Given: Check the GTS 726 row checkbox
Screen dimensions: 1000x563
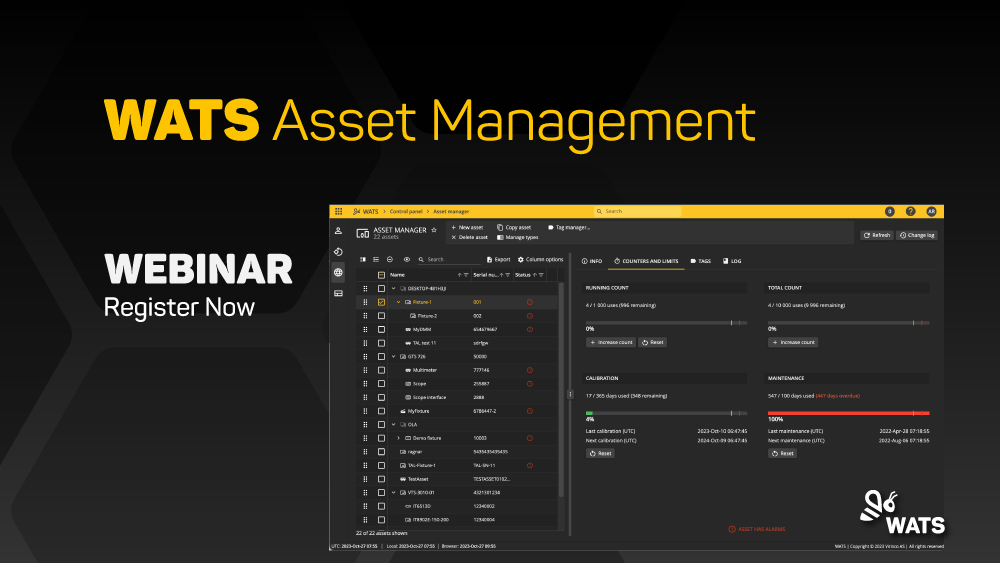Looking at the screenshot, I should click(x=381, y=357).
